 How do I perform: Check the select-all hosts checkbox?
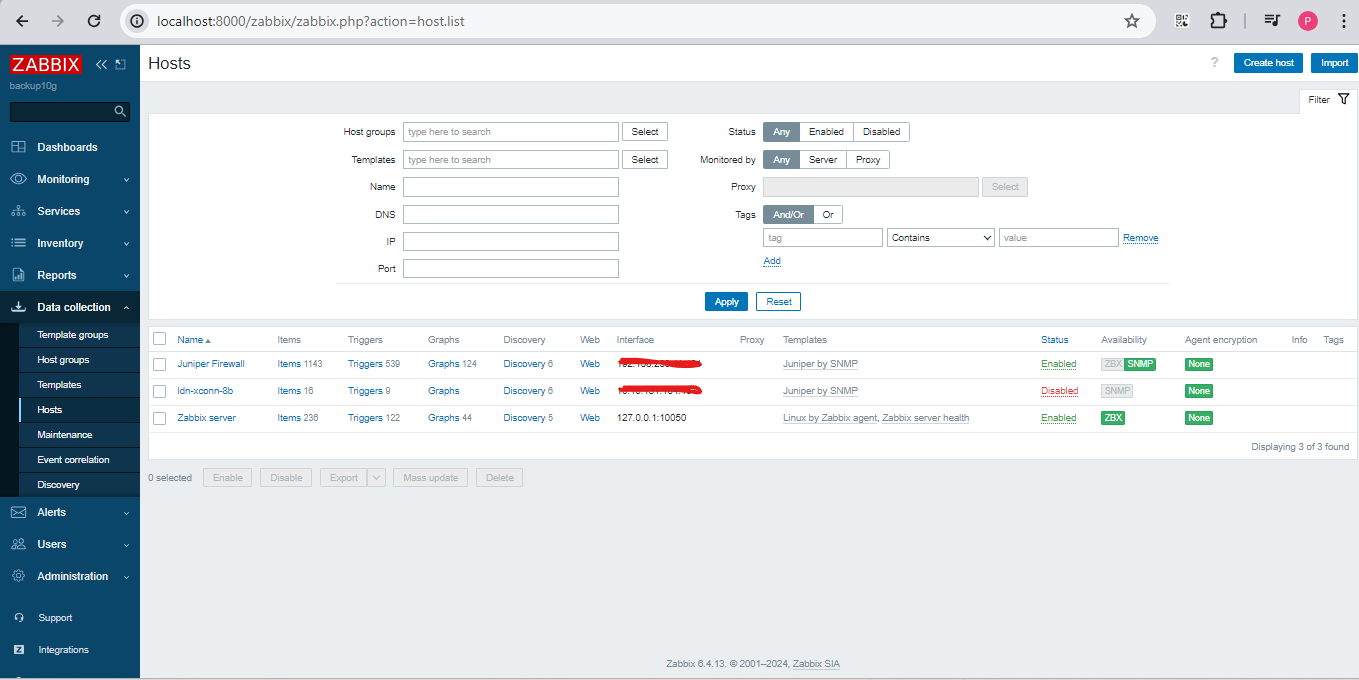point(159,339)
